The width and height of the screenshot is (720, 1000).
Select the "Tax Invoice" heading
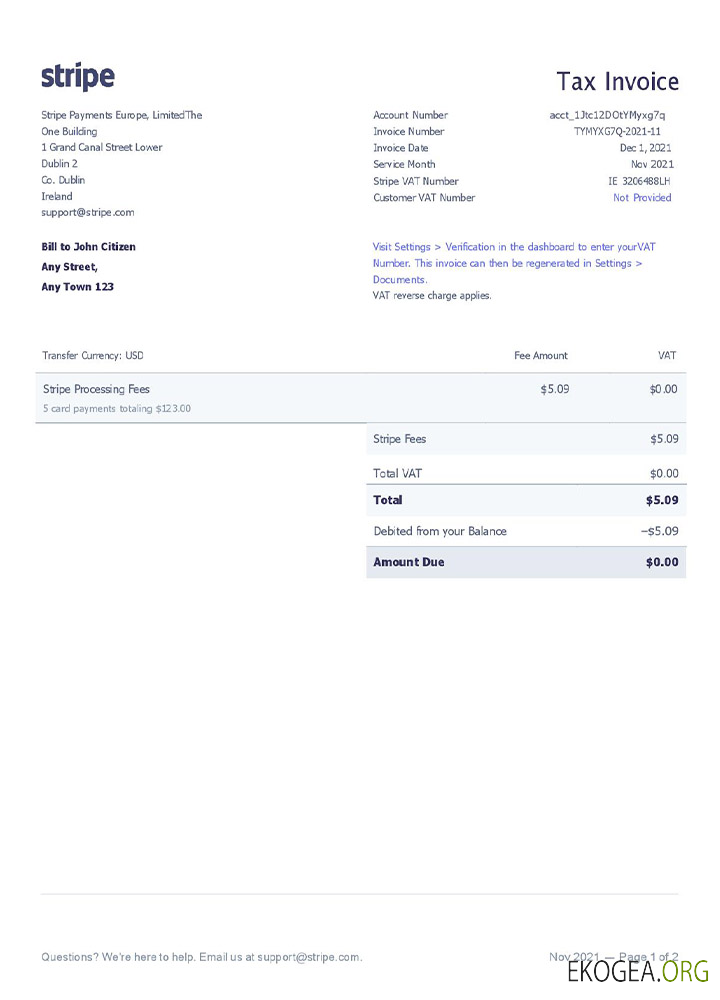[x=617, y=82]
